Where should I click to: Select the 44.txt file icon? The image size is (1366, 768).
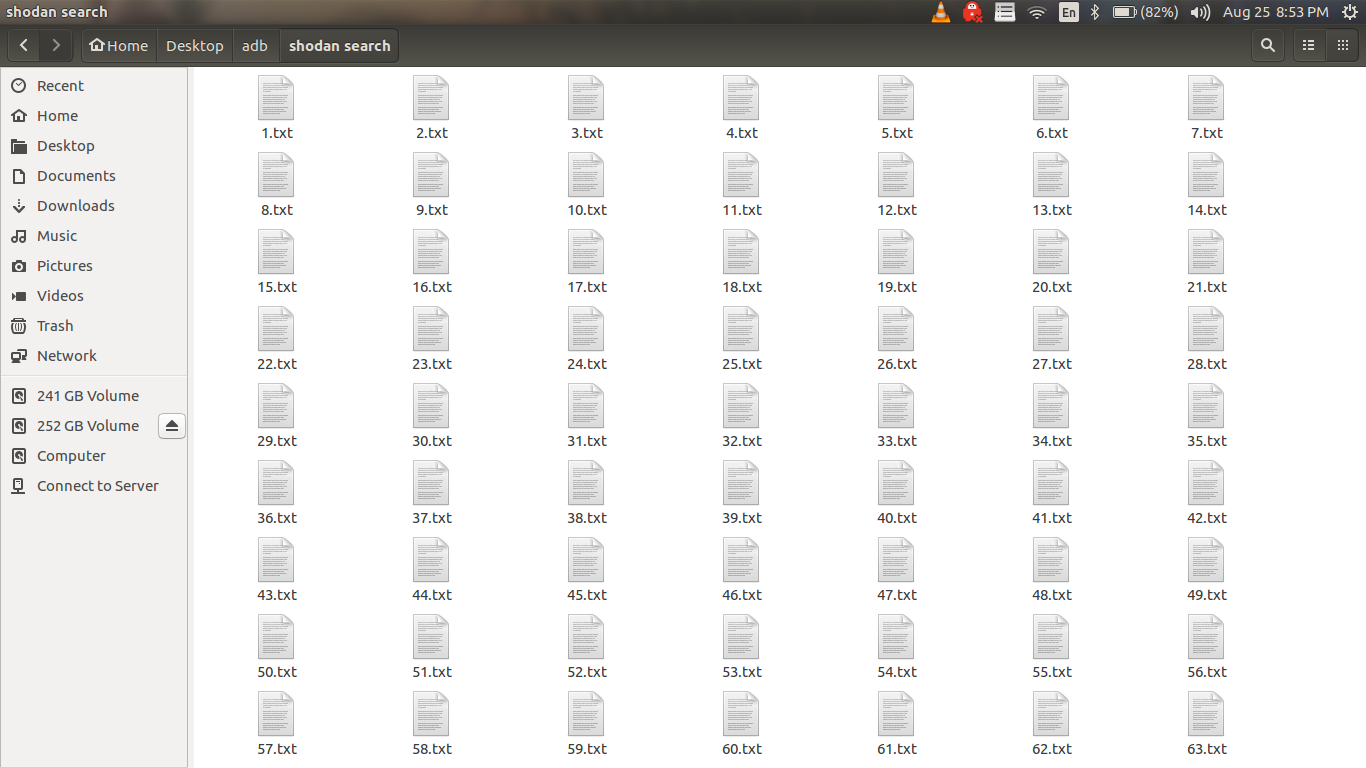coord(431,560)
